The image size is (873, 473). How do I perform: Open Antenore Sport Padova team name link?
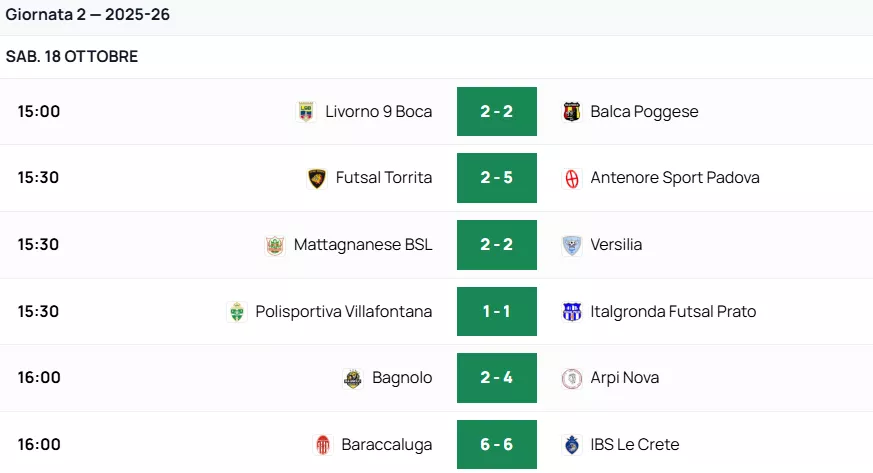[675, 178]
